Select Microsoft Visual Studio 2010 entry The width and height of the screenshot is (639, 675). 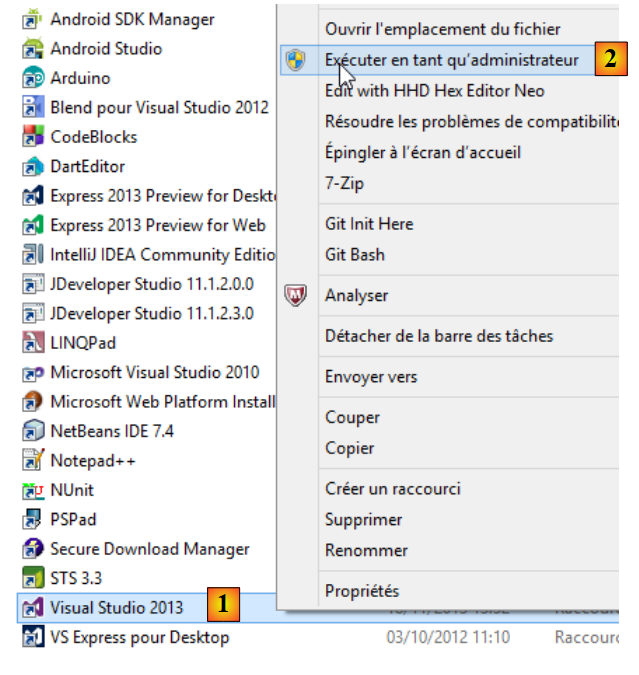pos(154,373)
